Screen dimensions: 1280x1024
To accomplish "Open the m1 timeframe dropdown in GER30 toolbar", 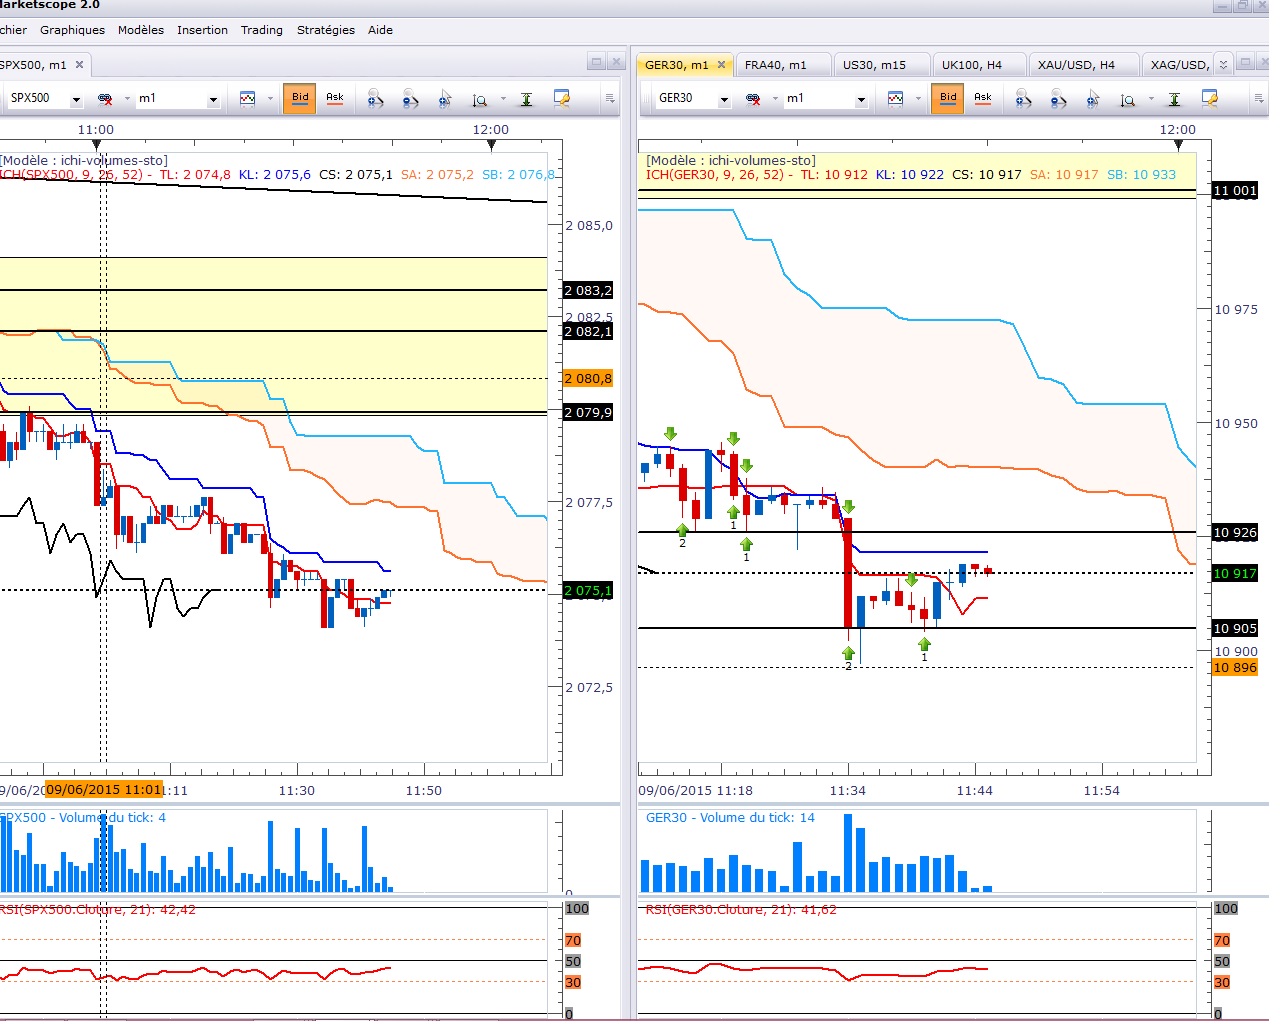I will click(861, 99).
